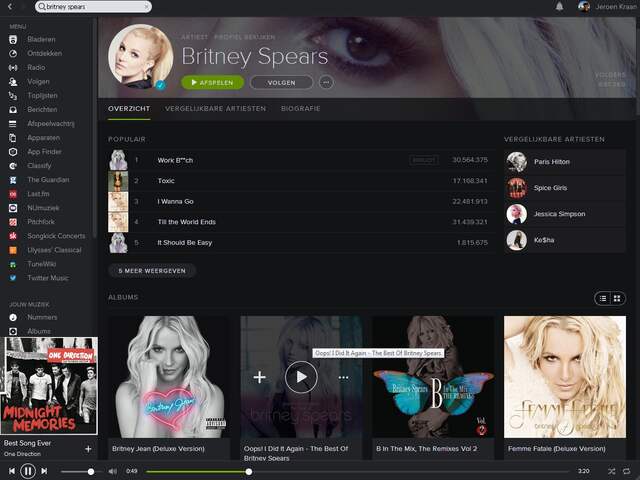Open Twitter Music app
Image resolution: width=640 pixels, height=480 pixels.
(x=48, y=278)
